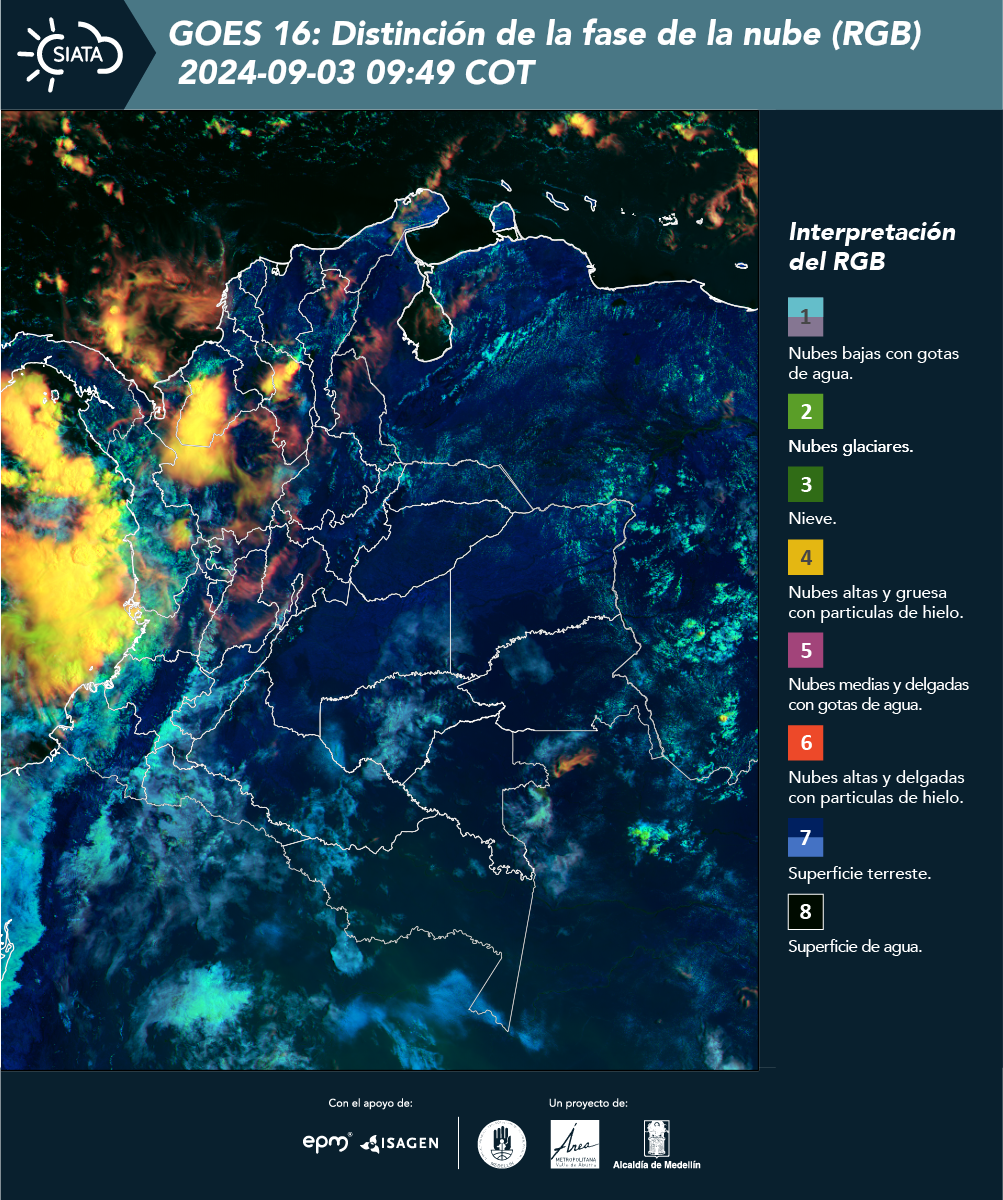This screenshot has width=1003, height=1200.
Task: Select green legend swatch 2, glacial clouds
Action: coord(805,412)
